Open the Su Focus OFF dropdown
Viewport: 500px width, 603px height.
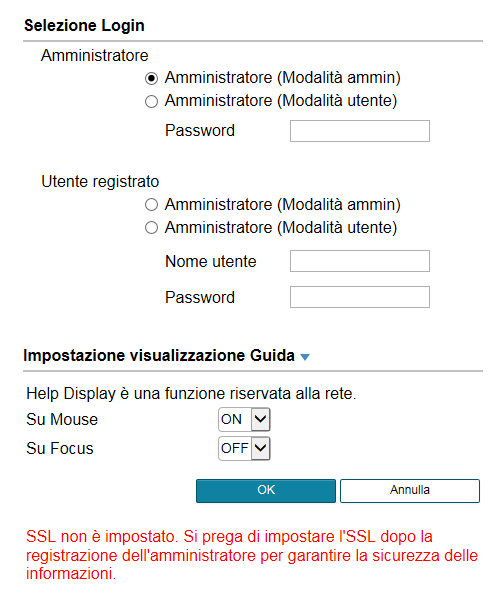[x=244, y=448]
